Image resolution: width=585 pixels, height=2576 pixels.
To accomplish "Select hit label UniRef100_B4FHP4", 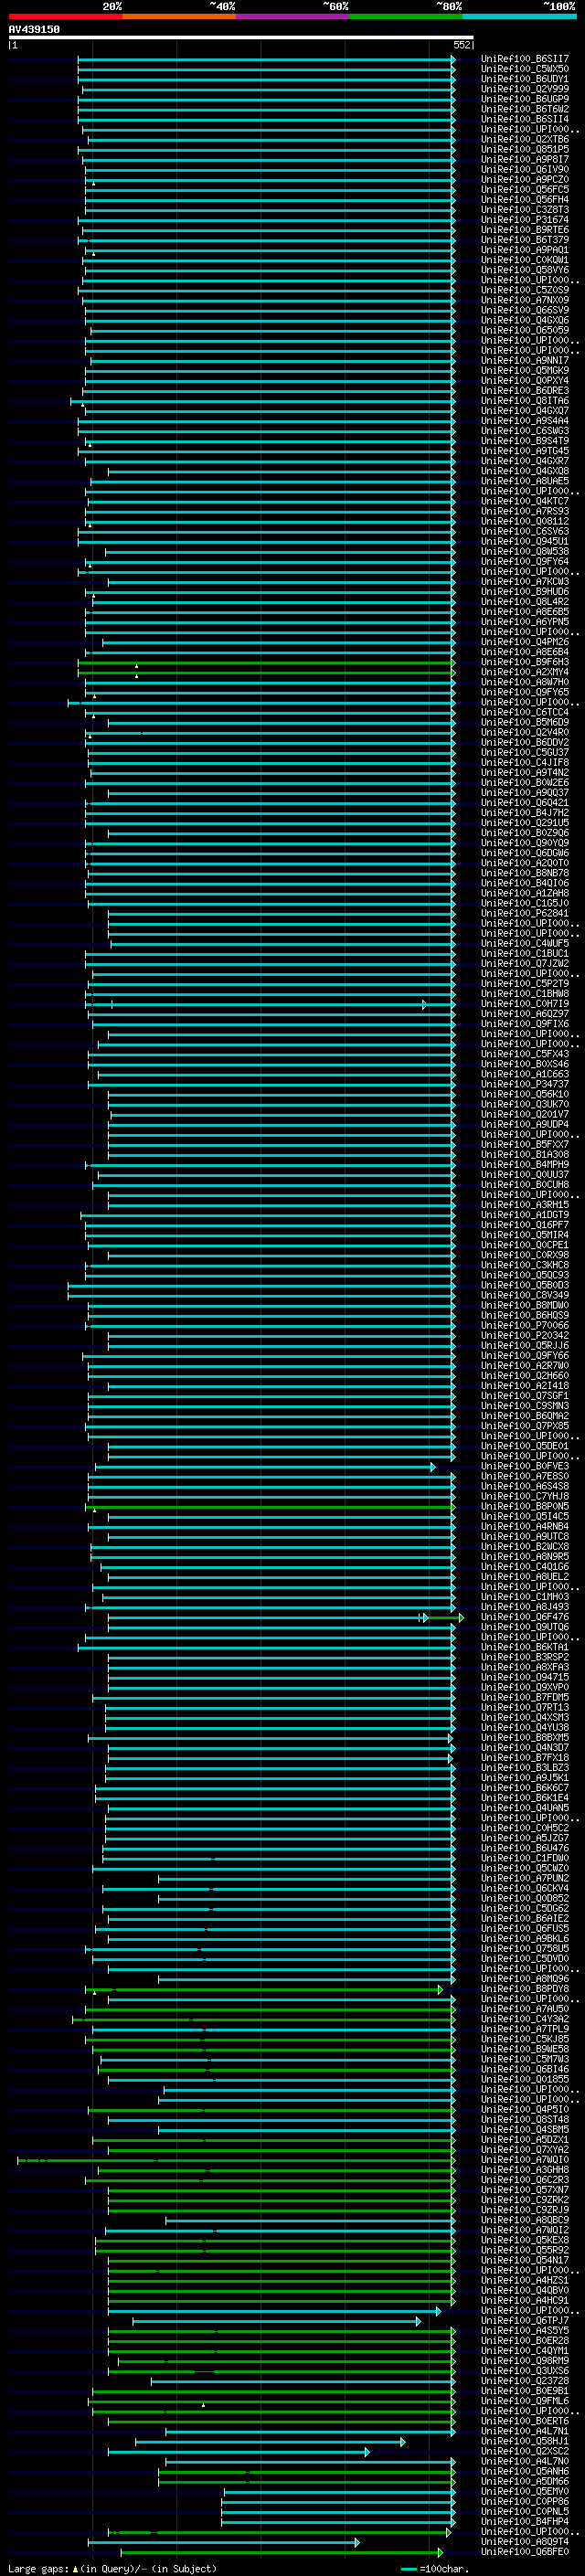I will tap(524, 2522).
